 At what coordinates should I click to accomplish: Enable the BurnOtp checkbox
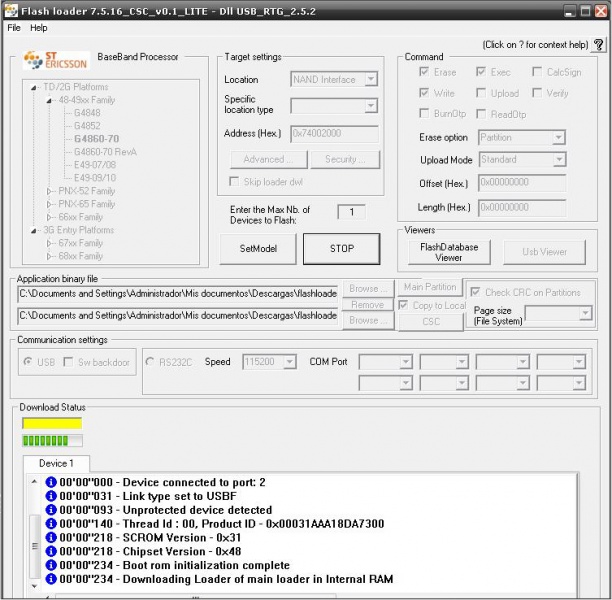click(x=423, y=114)
